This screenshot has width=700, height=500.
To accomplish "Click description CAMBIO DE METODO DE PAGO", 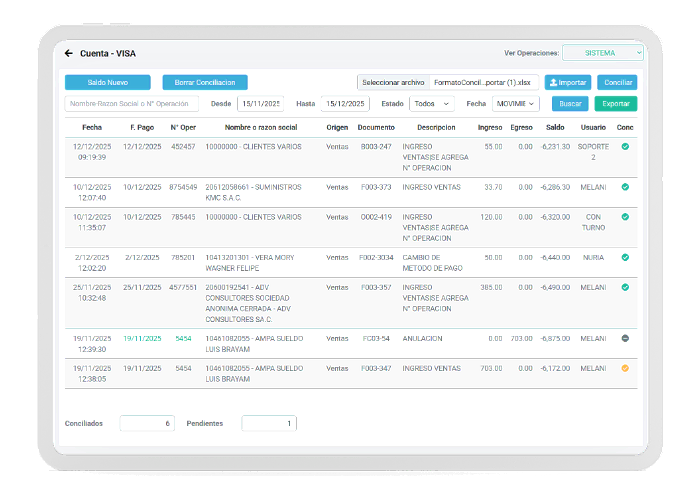I will (432, 263).
